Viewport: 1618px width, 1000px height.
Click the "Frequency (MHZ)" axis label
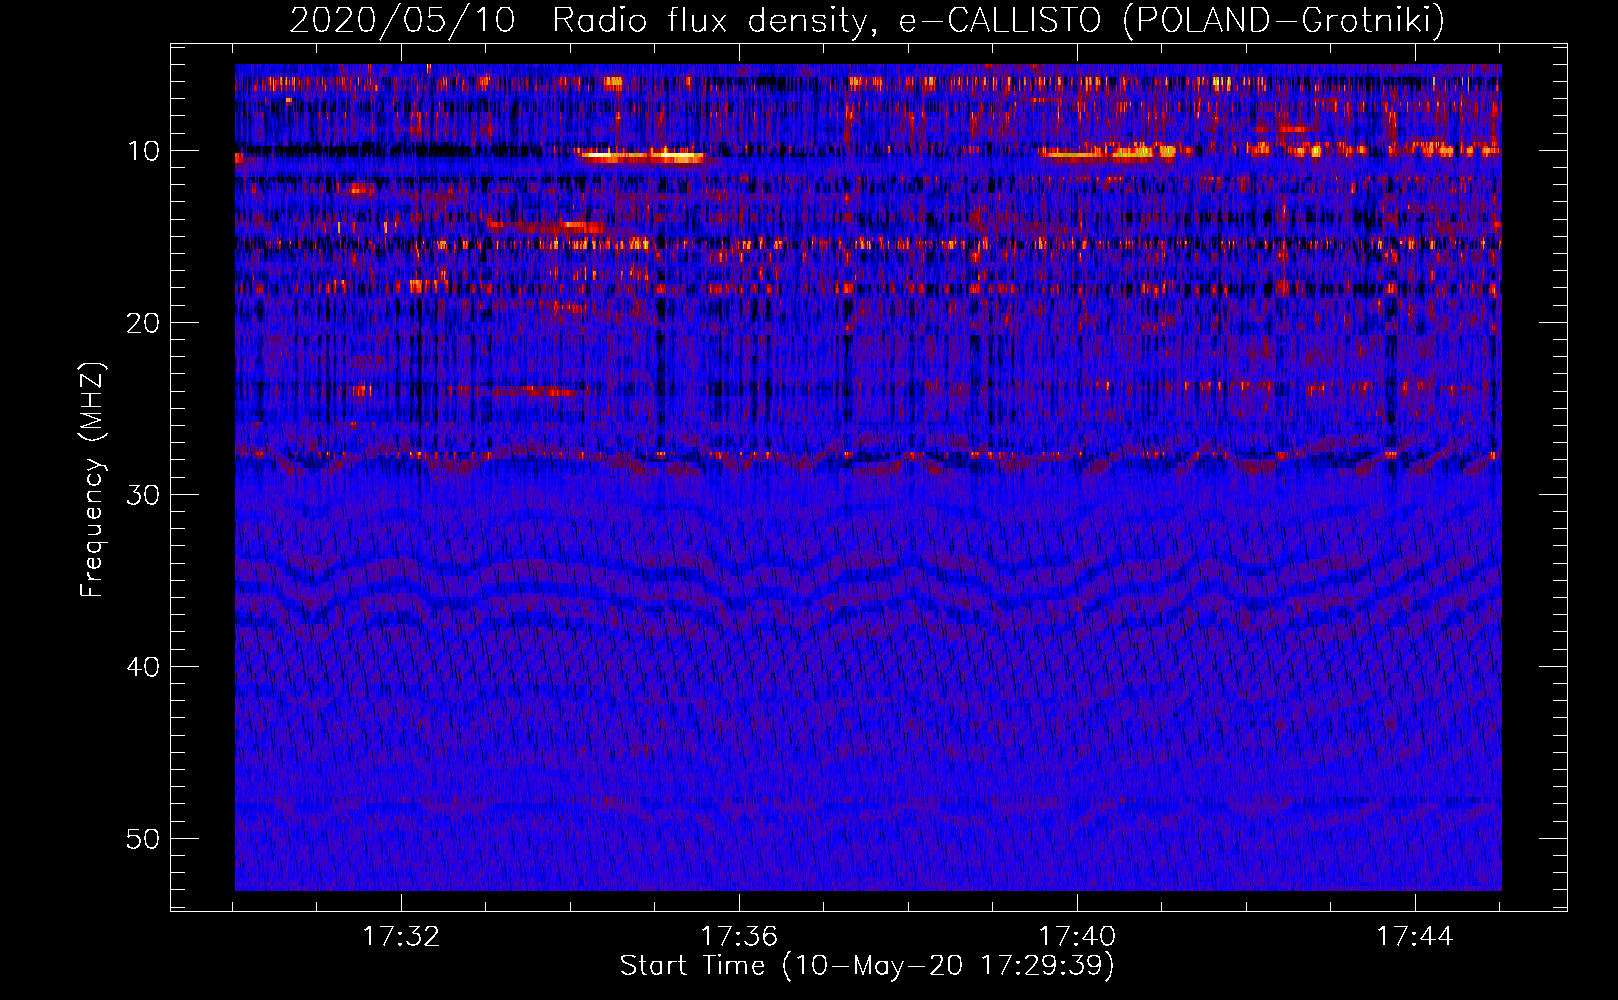pos(92,480)
